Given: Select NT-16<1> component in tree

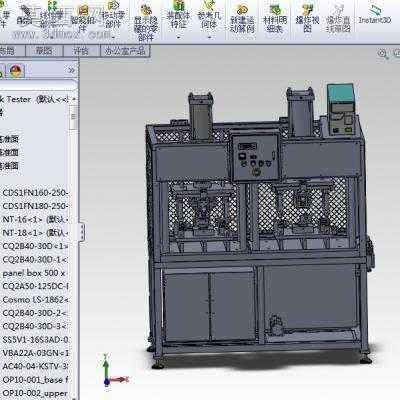Looking at the screenshot, I should [35, 219].
